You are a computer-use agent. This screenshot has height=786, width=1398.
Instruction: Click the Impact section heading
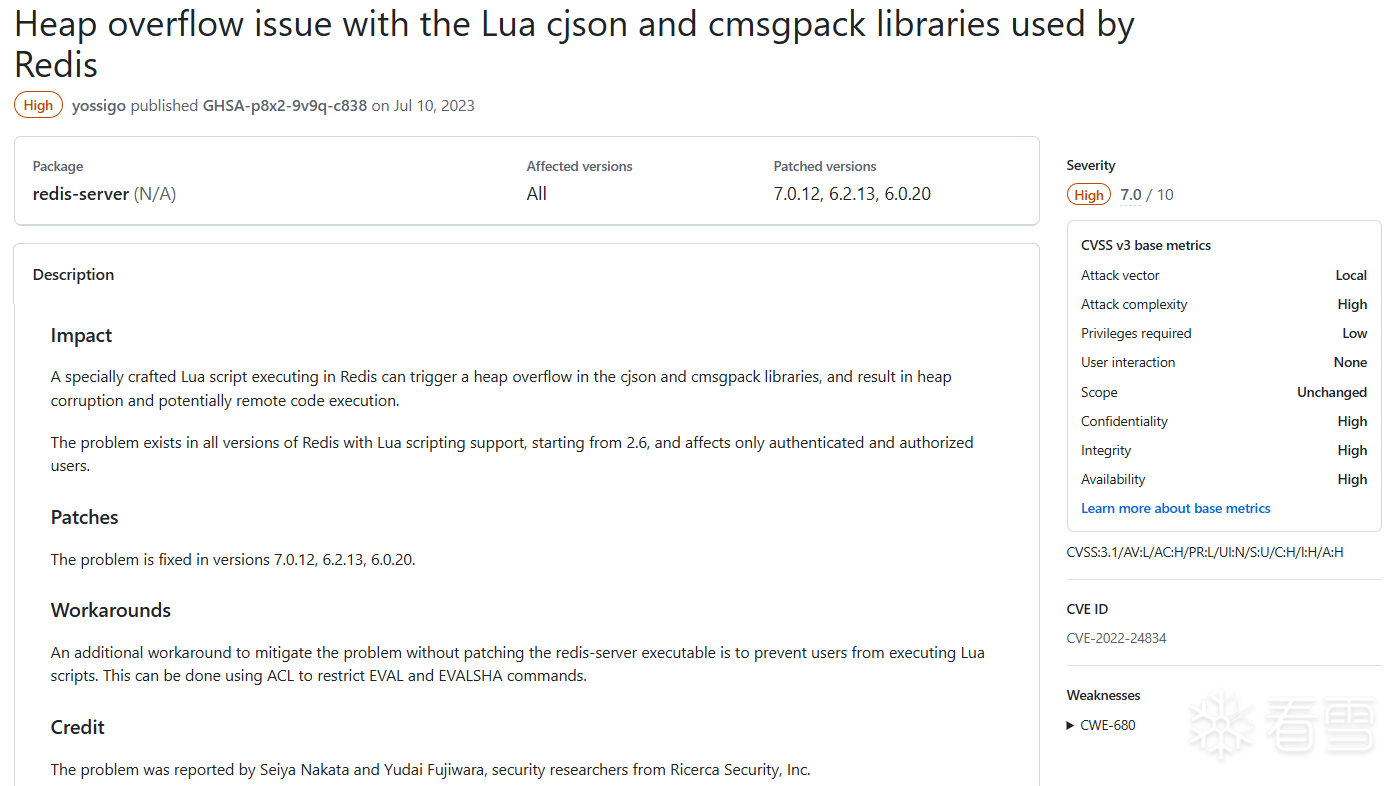click(x=81, y=336)
